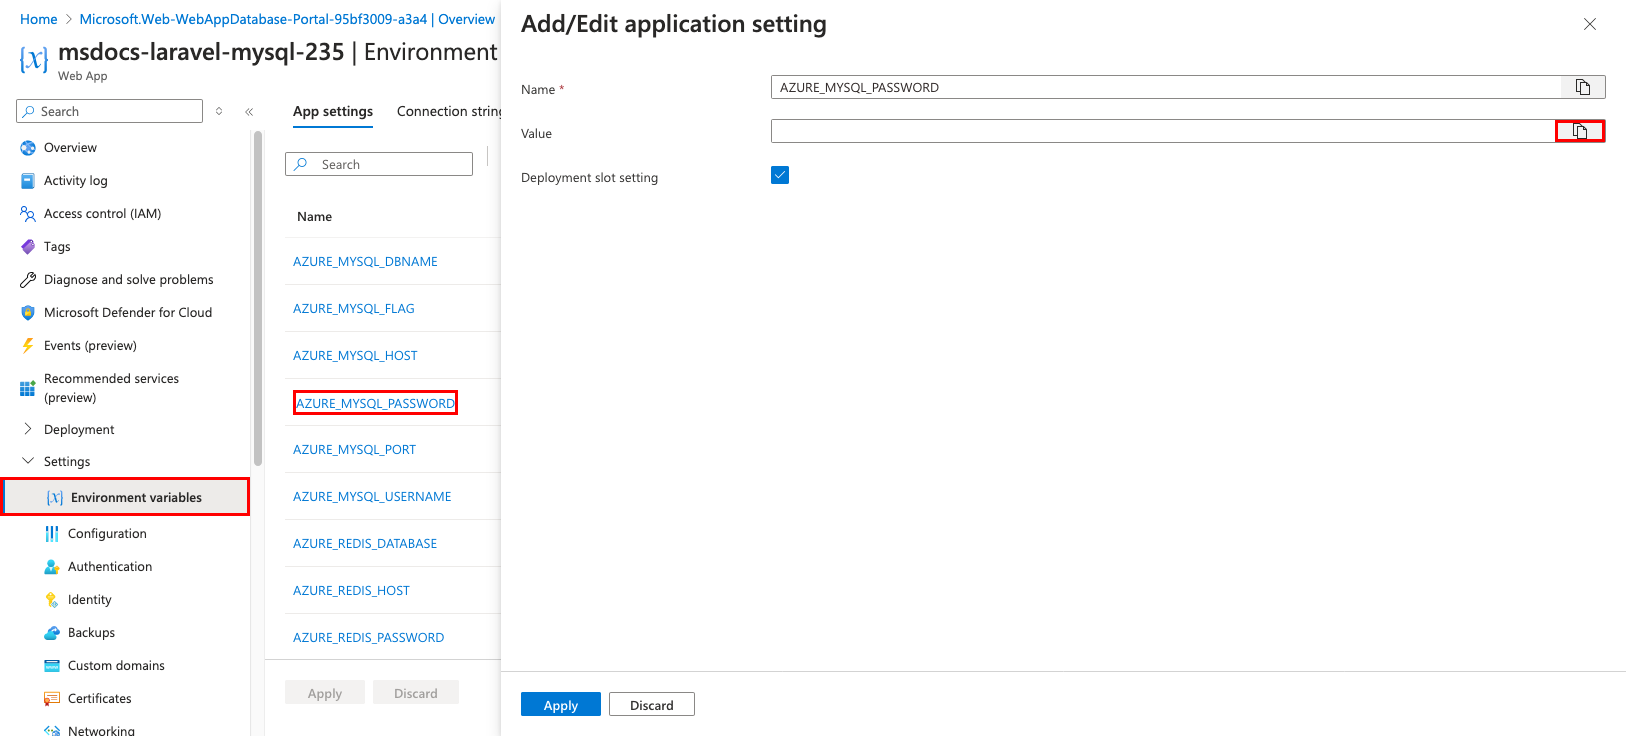Copy the Name field to clipboard
Screen dimensions: 1626x736
1583,87
